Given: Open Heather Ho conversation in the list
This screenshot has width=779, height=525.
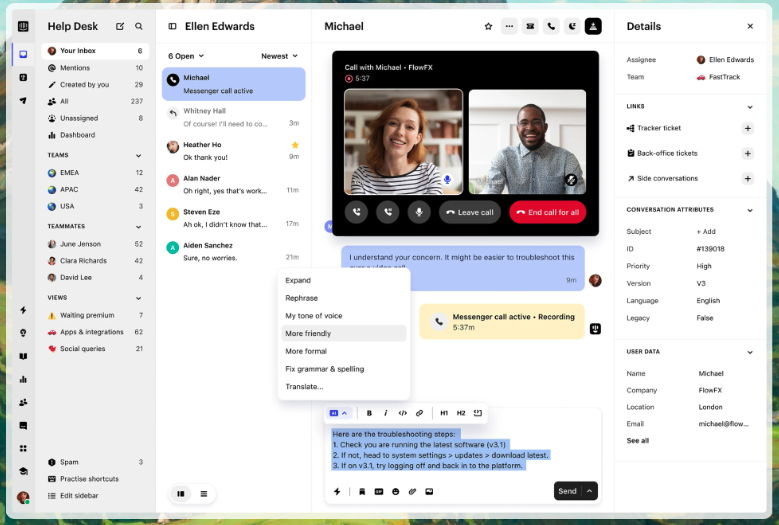Looking at the screenshot, I should (233, 150).
